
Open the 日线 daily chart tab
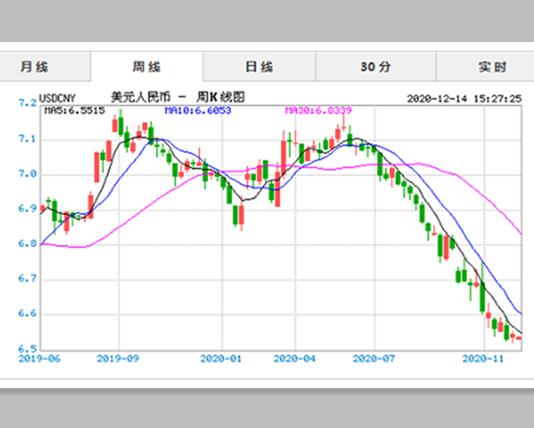(x=260, y=67)
